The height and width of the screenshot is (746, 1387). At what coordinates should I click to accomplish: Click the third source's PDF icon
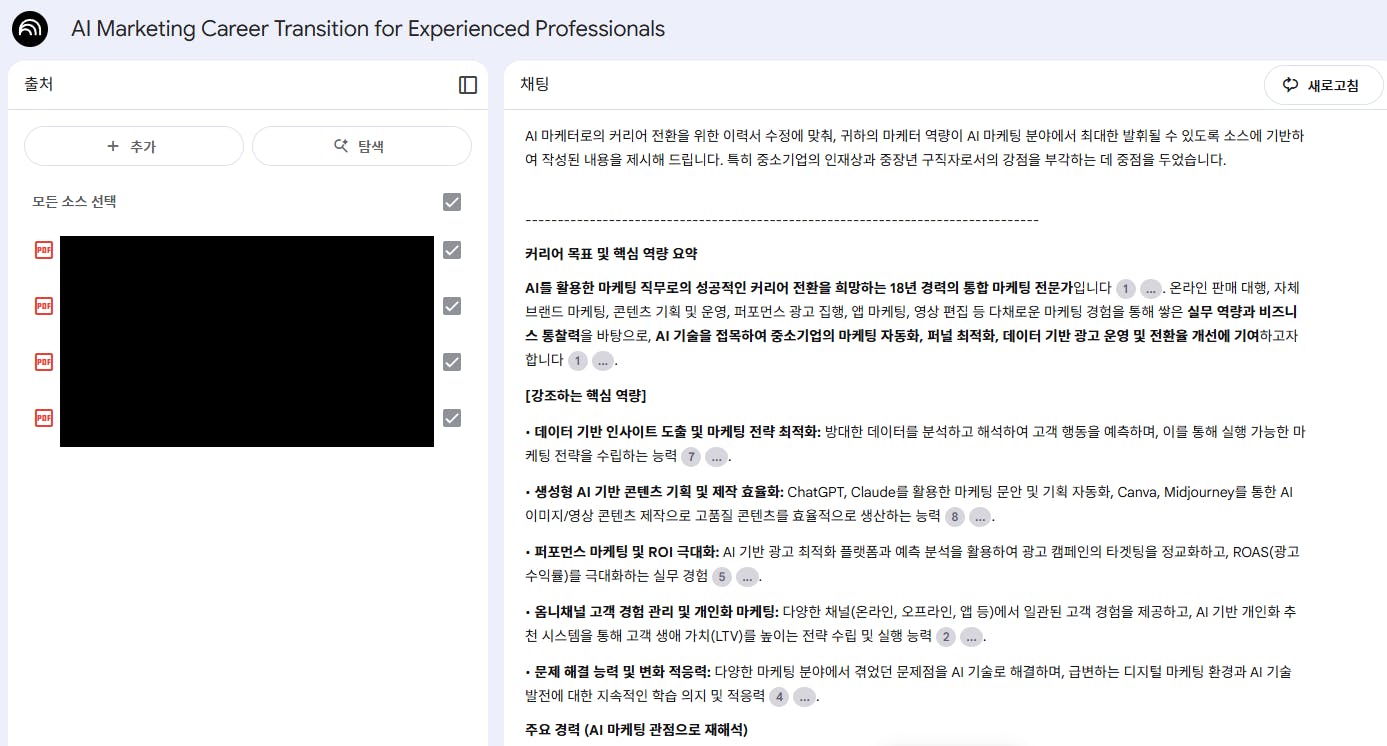pos(43,362)
